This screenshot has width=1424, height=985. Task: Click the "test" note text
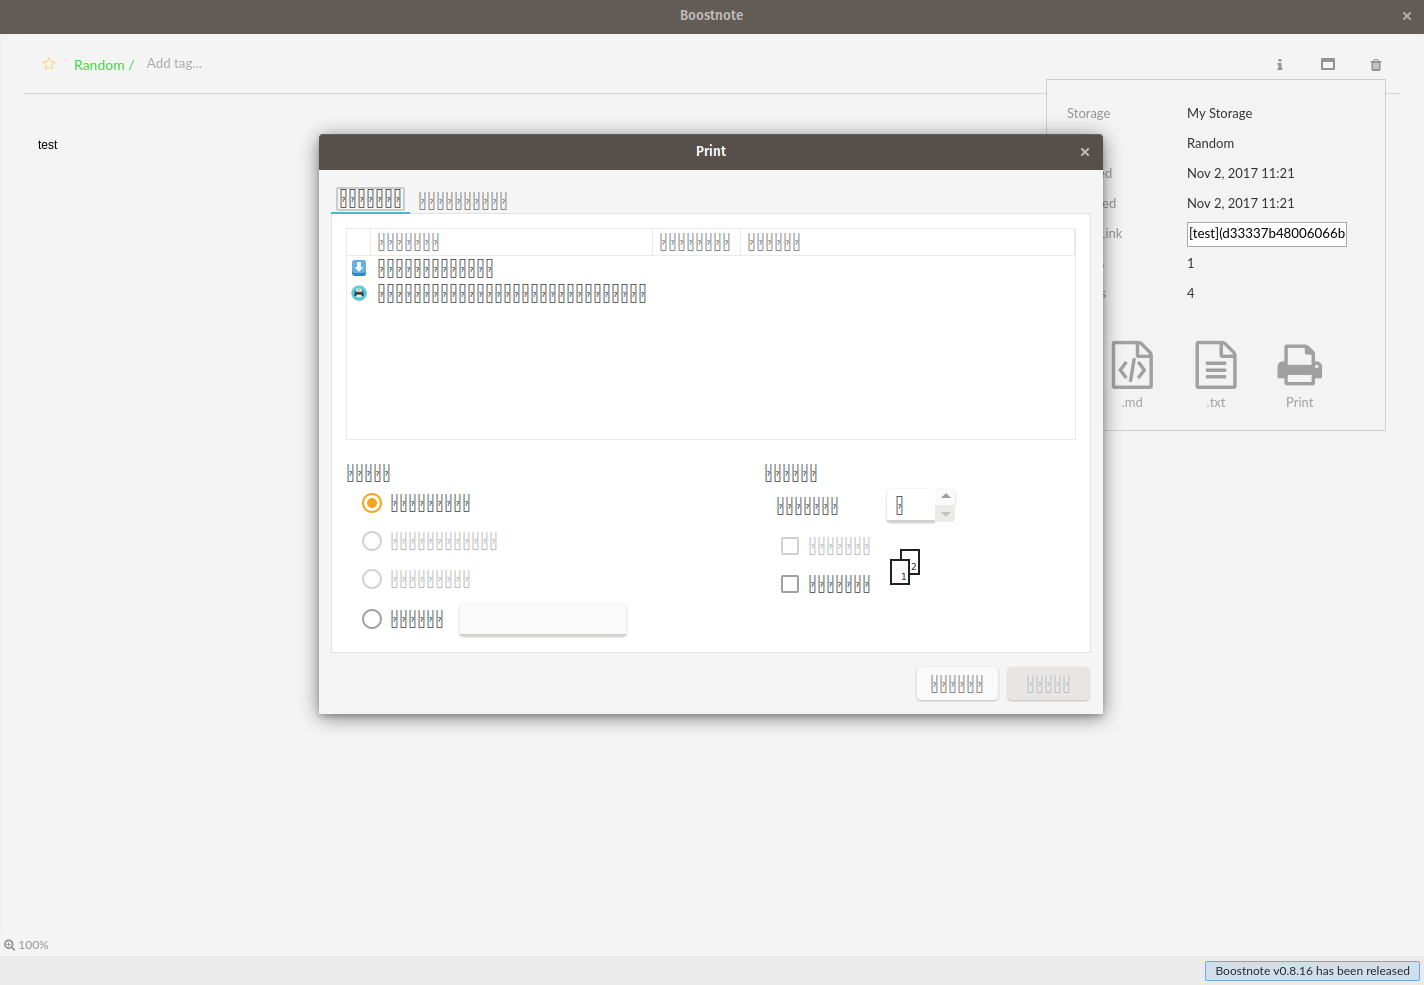click(48, 145)
